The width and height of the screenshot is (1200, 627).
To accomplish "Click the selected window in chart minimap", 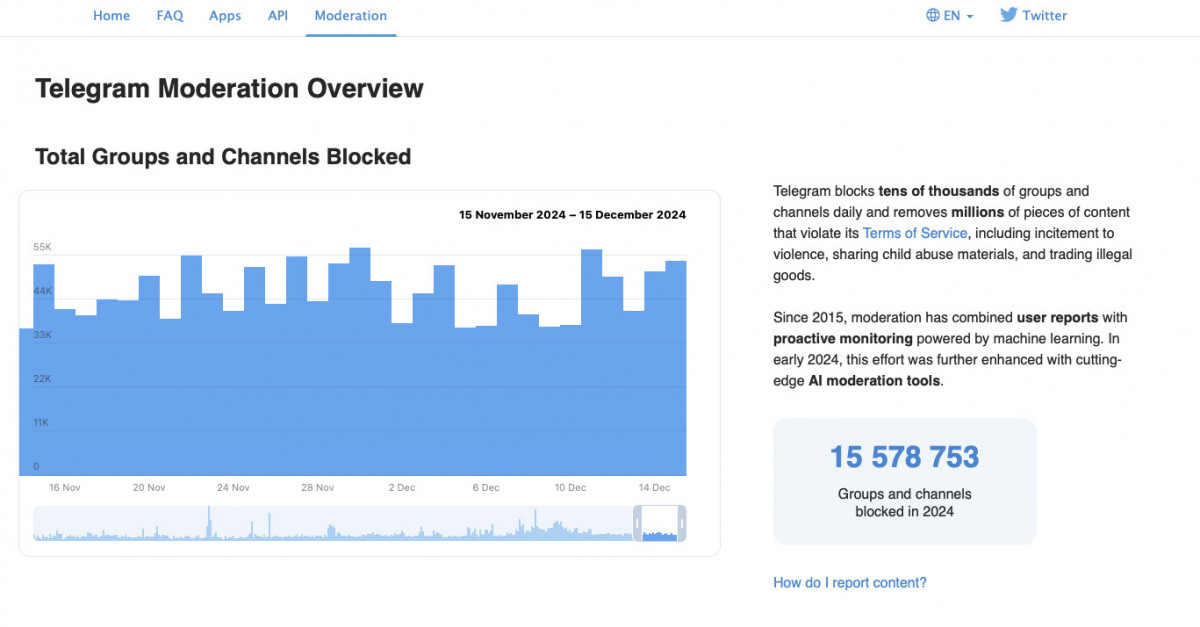I will [659, 523].
